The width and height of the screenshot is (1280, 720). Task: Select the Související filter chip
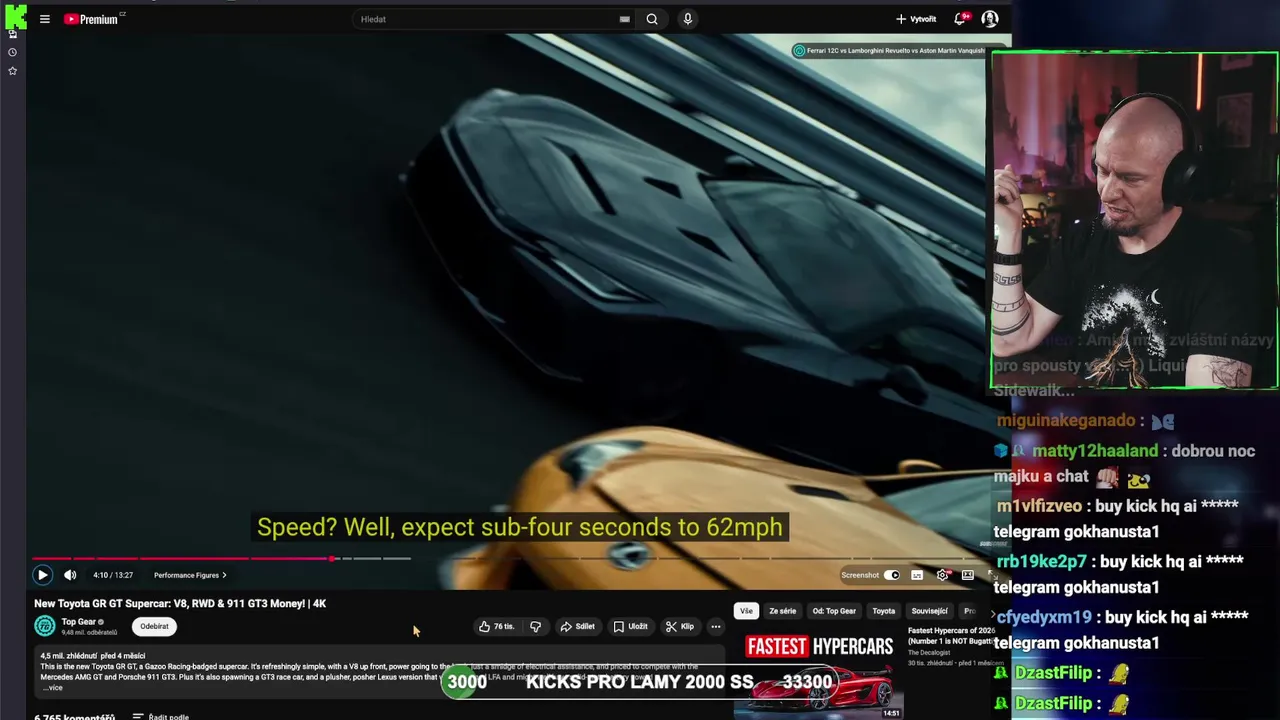[929, 611]
